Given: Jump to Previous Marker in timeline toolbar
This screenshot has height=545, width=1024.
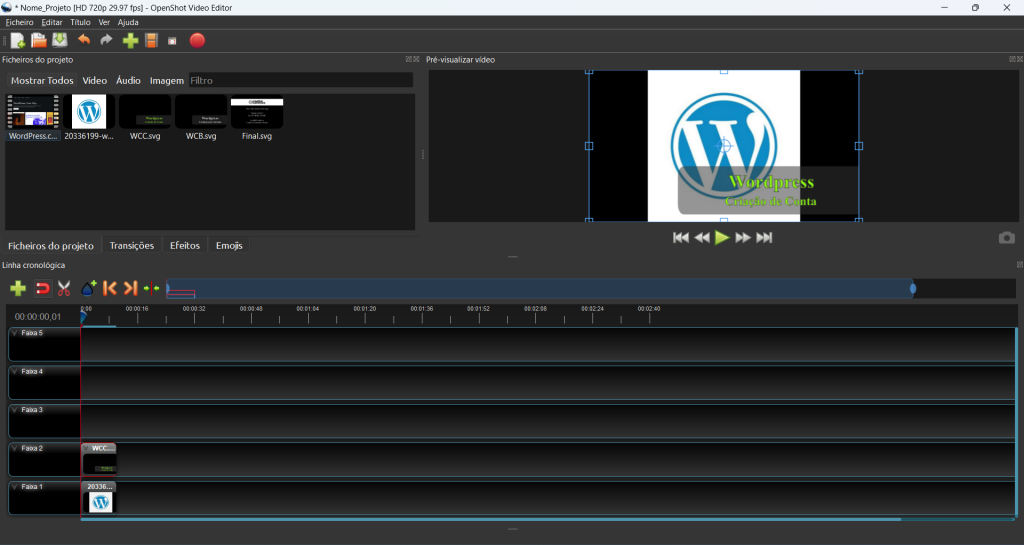Looking at the screenshot, I should click(x=110, y=288).
